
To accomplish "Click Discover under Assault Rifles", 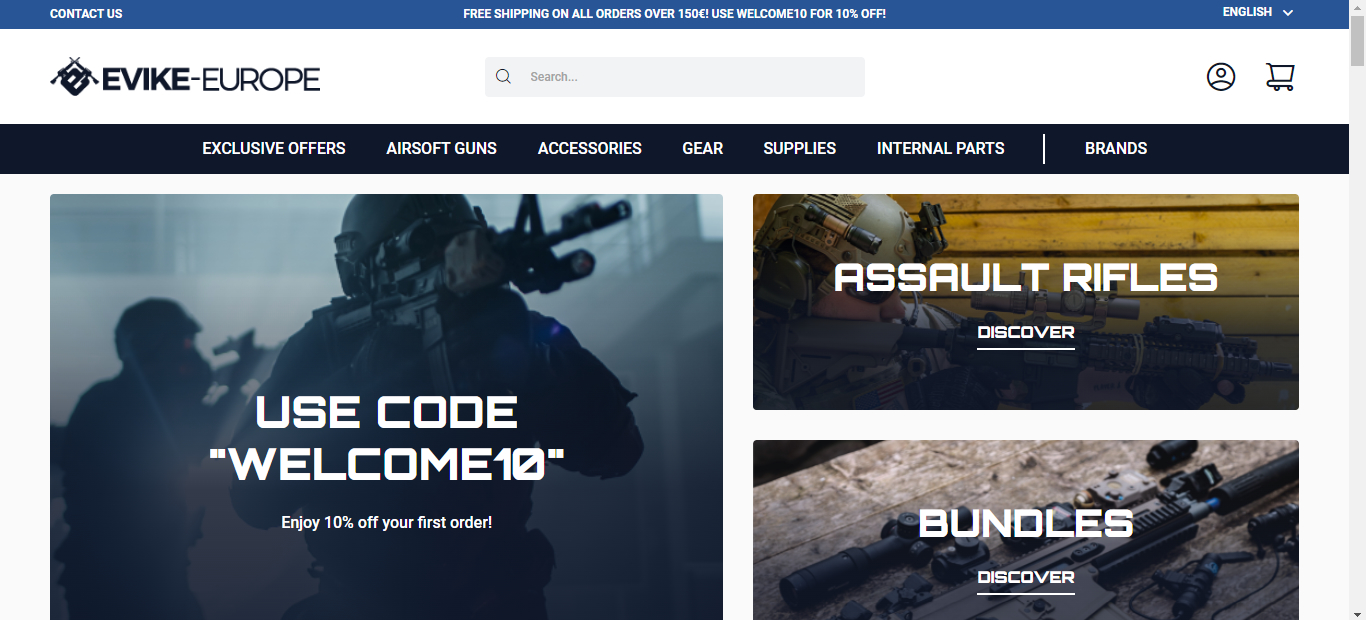I will pyautogui.click(x=1025, y=332).
